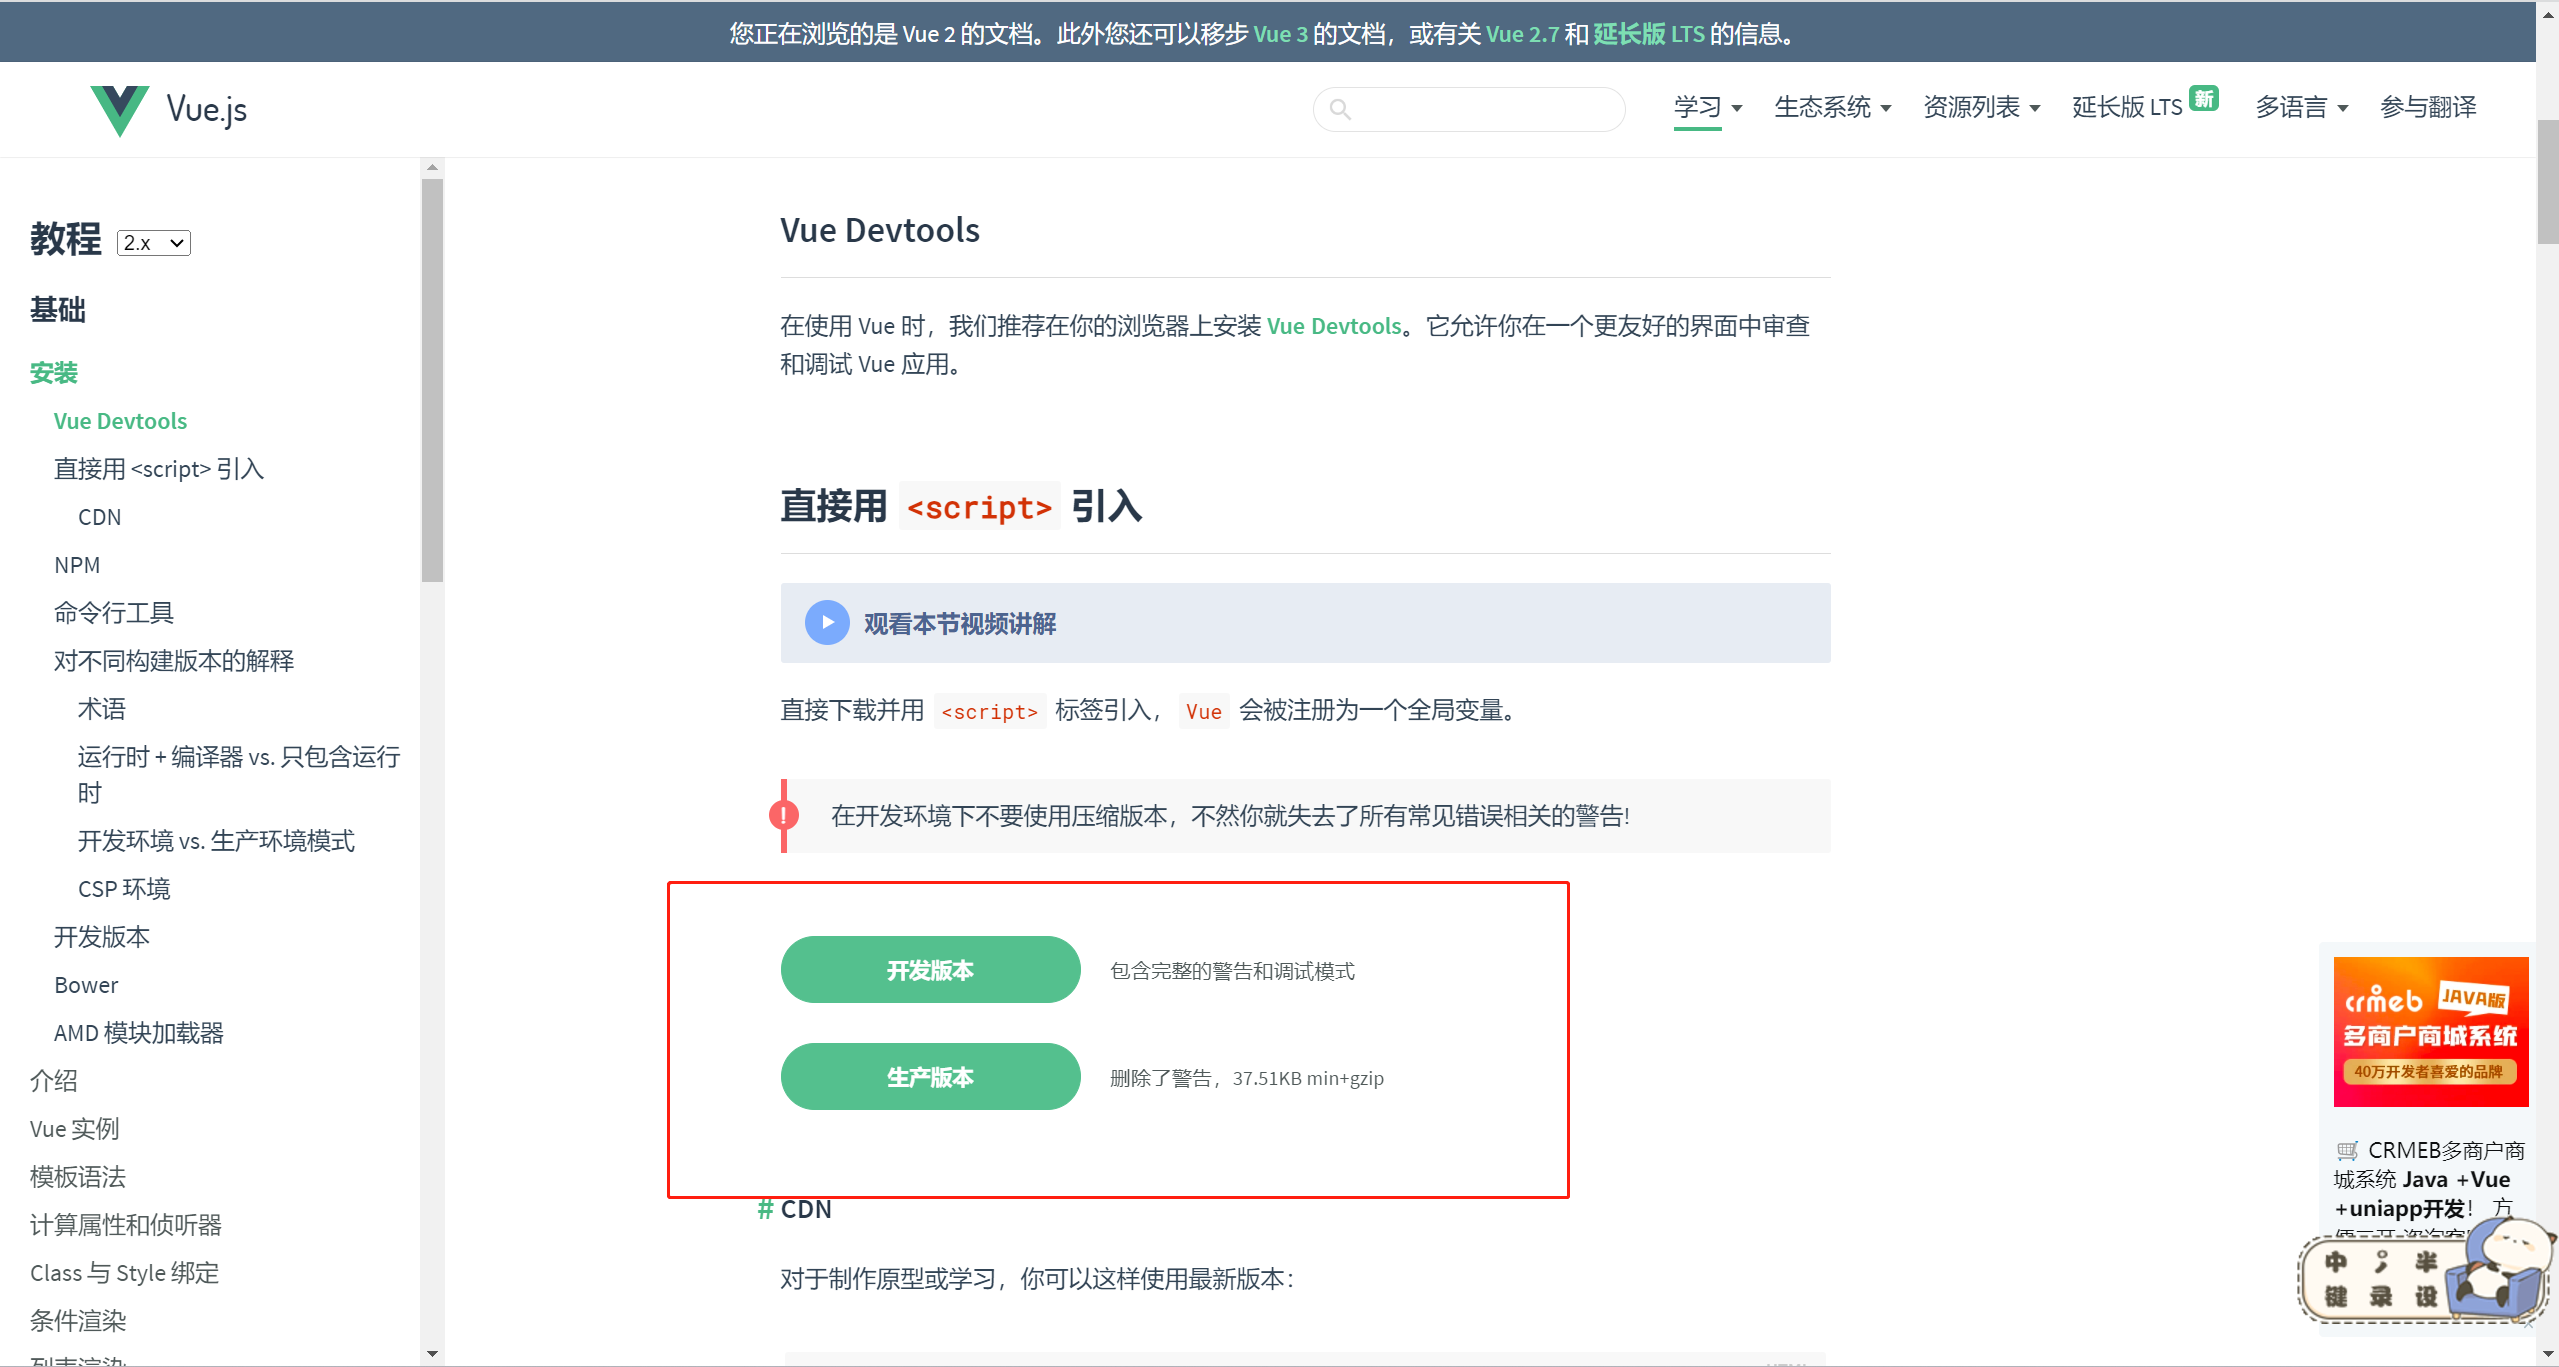Click the shopping cart icon before CRMEB text
The image size is (2559, 1367).
coord(2347,1150)
